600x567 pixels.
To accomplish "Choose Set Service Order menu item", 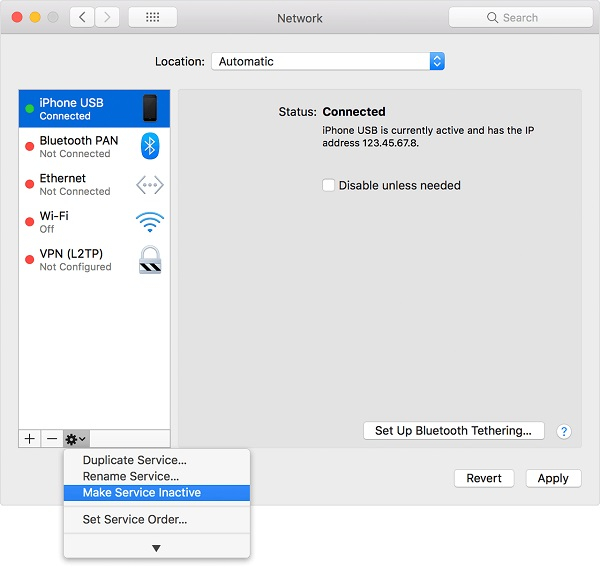I will (135, 519).
